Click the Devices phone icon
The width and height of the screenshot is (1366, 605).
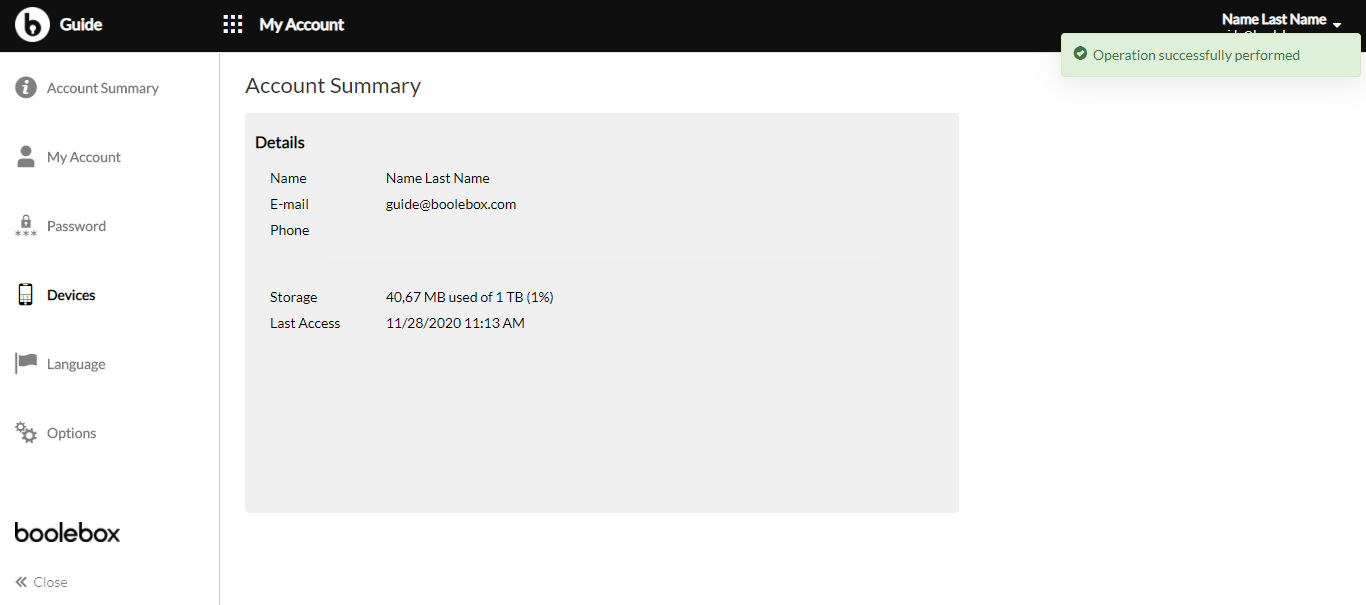[26, 295]
